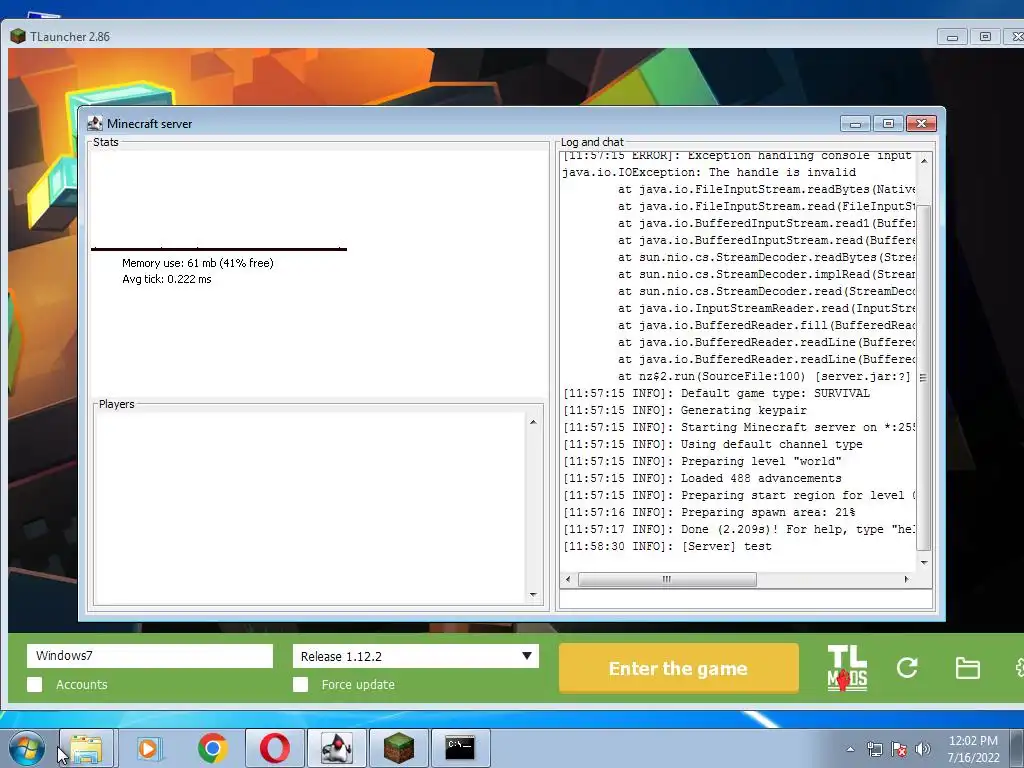Focus the Windows7 username field
Image resolution: width=1024 pixels, height=768 pixels.
[150, 656]
